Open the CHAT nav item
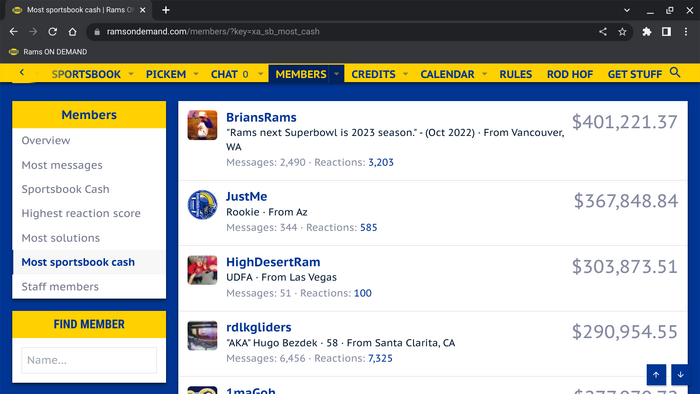 (x=229, y=74)
